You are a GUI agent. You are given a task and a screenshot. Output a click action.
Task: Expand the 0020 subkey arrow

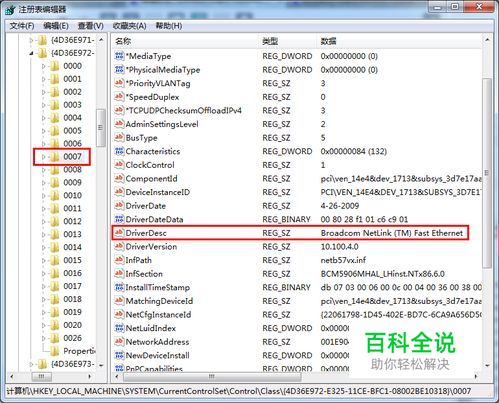[44, 325]
